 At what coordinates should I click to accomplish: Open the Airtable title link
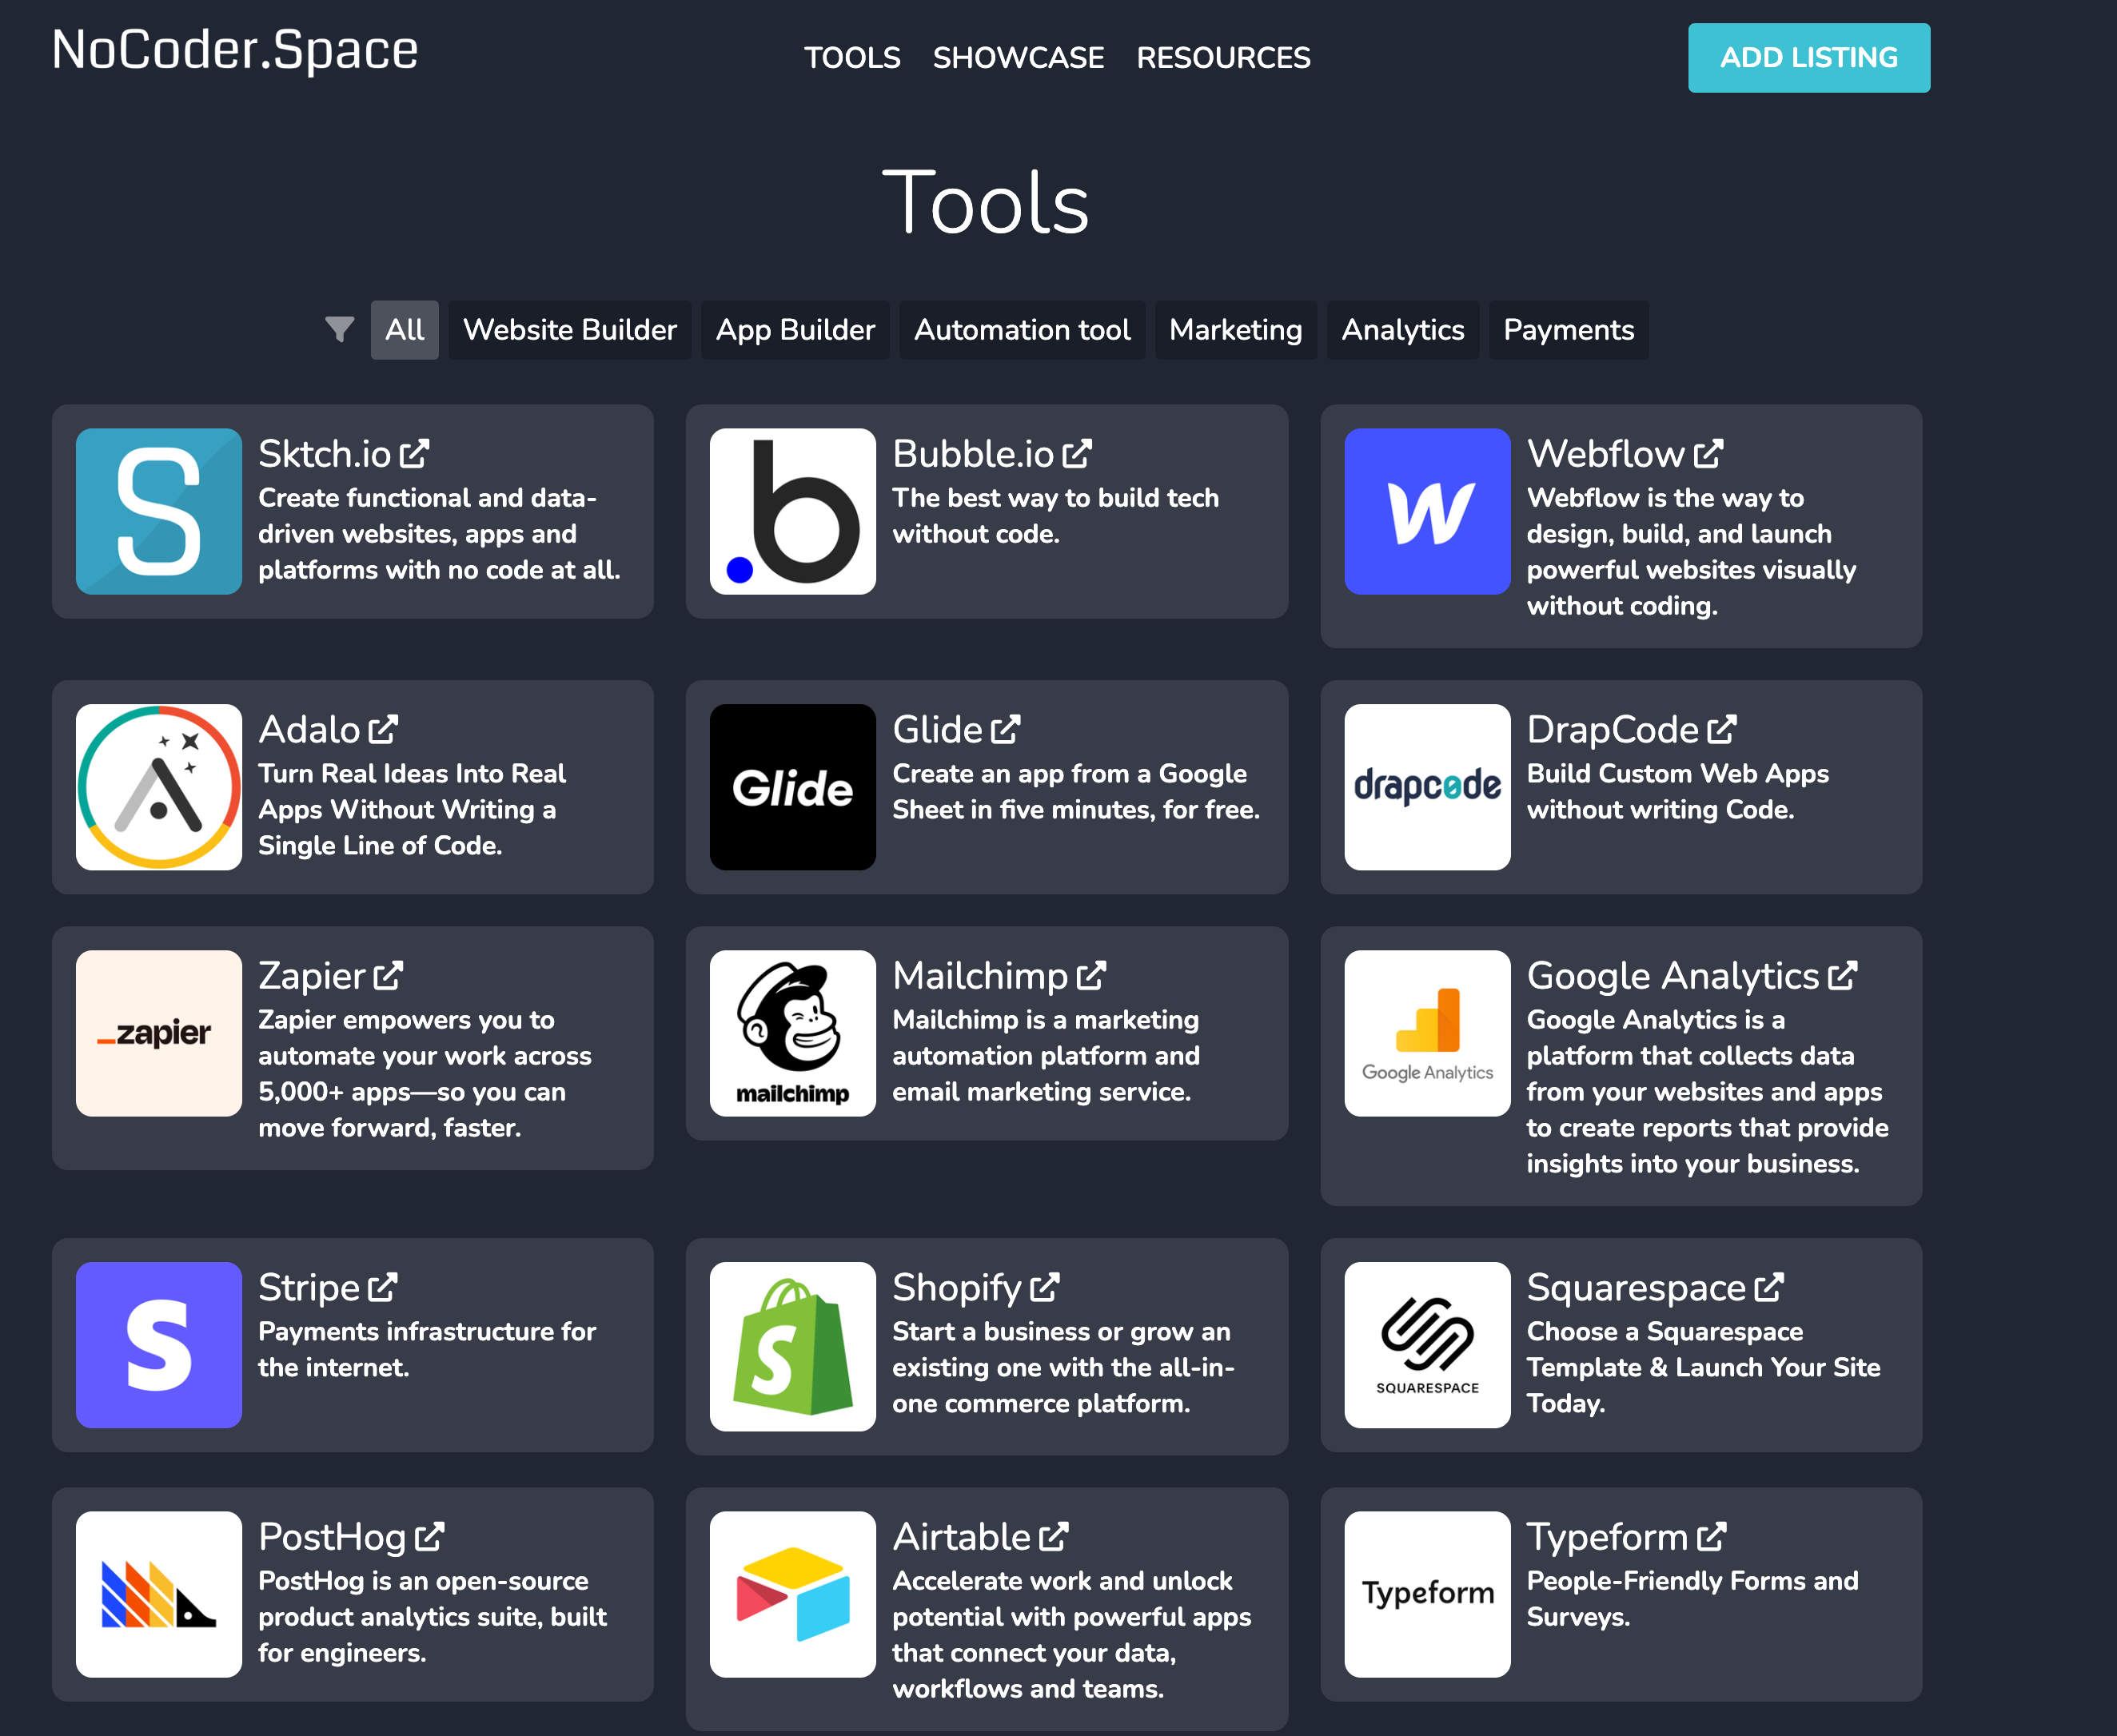pyautogui.click(x=962, y=1536)
